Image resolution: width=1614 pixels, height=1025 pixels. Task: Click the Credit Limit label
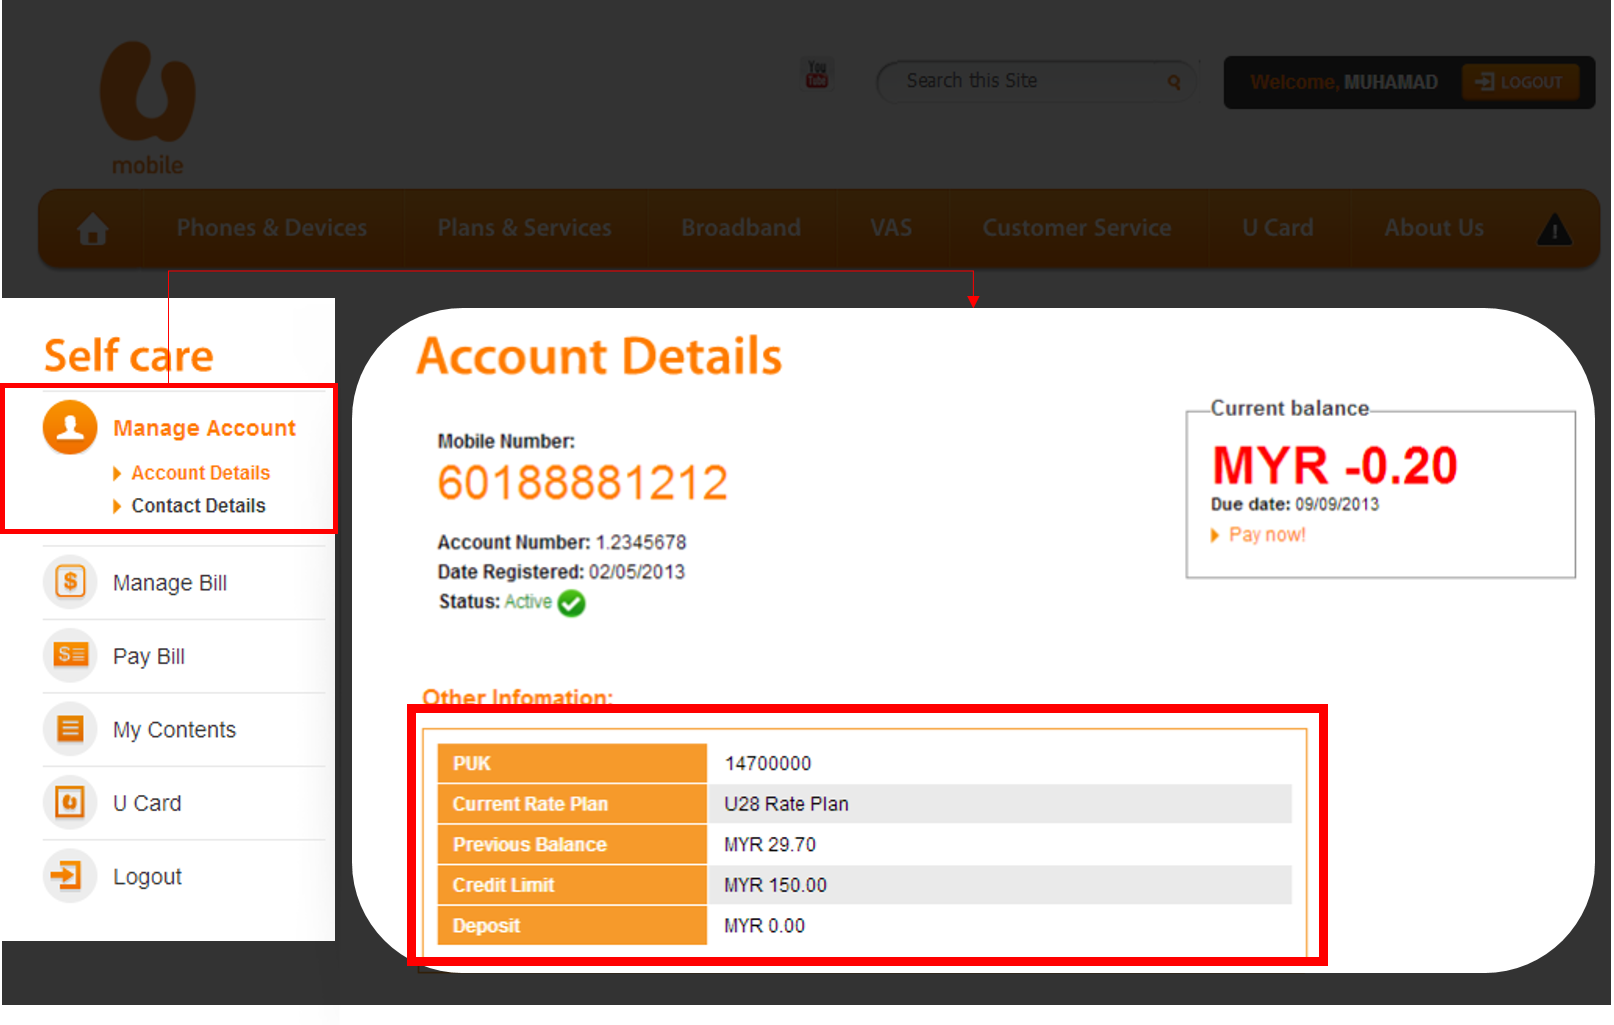tap(572, 885)
